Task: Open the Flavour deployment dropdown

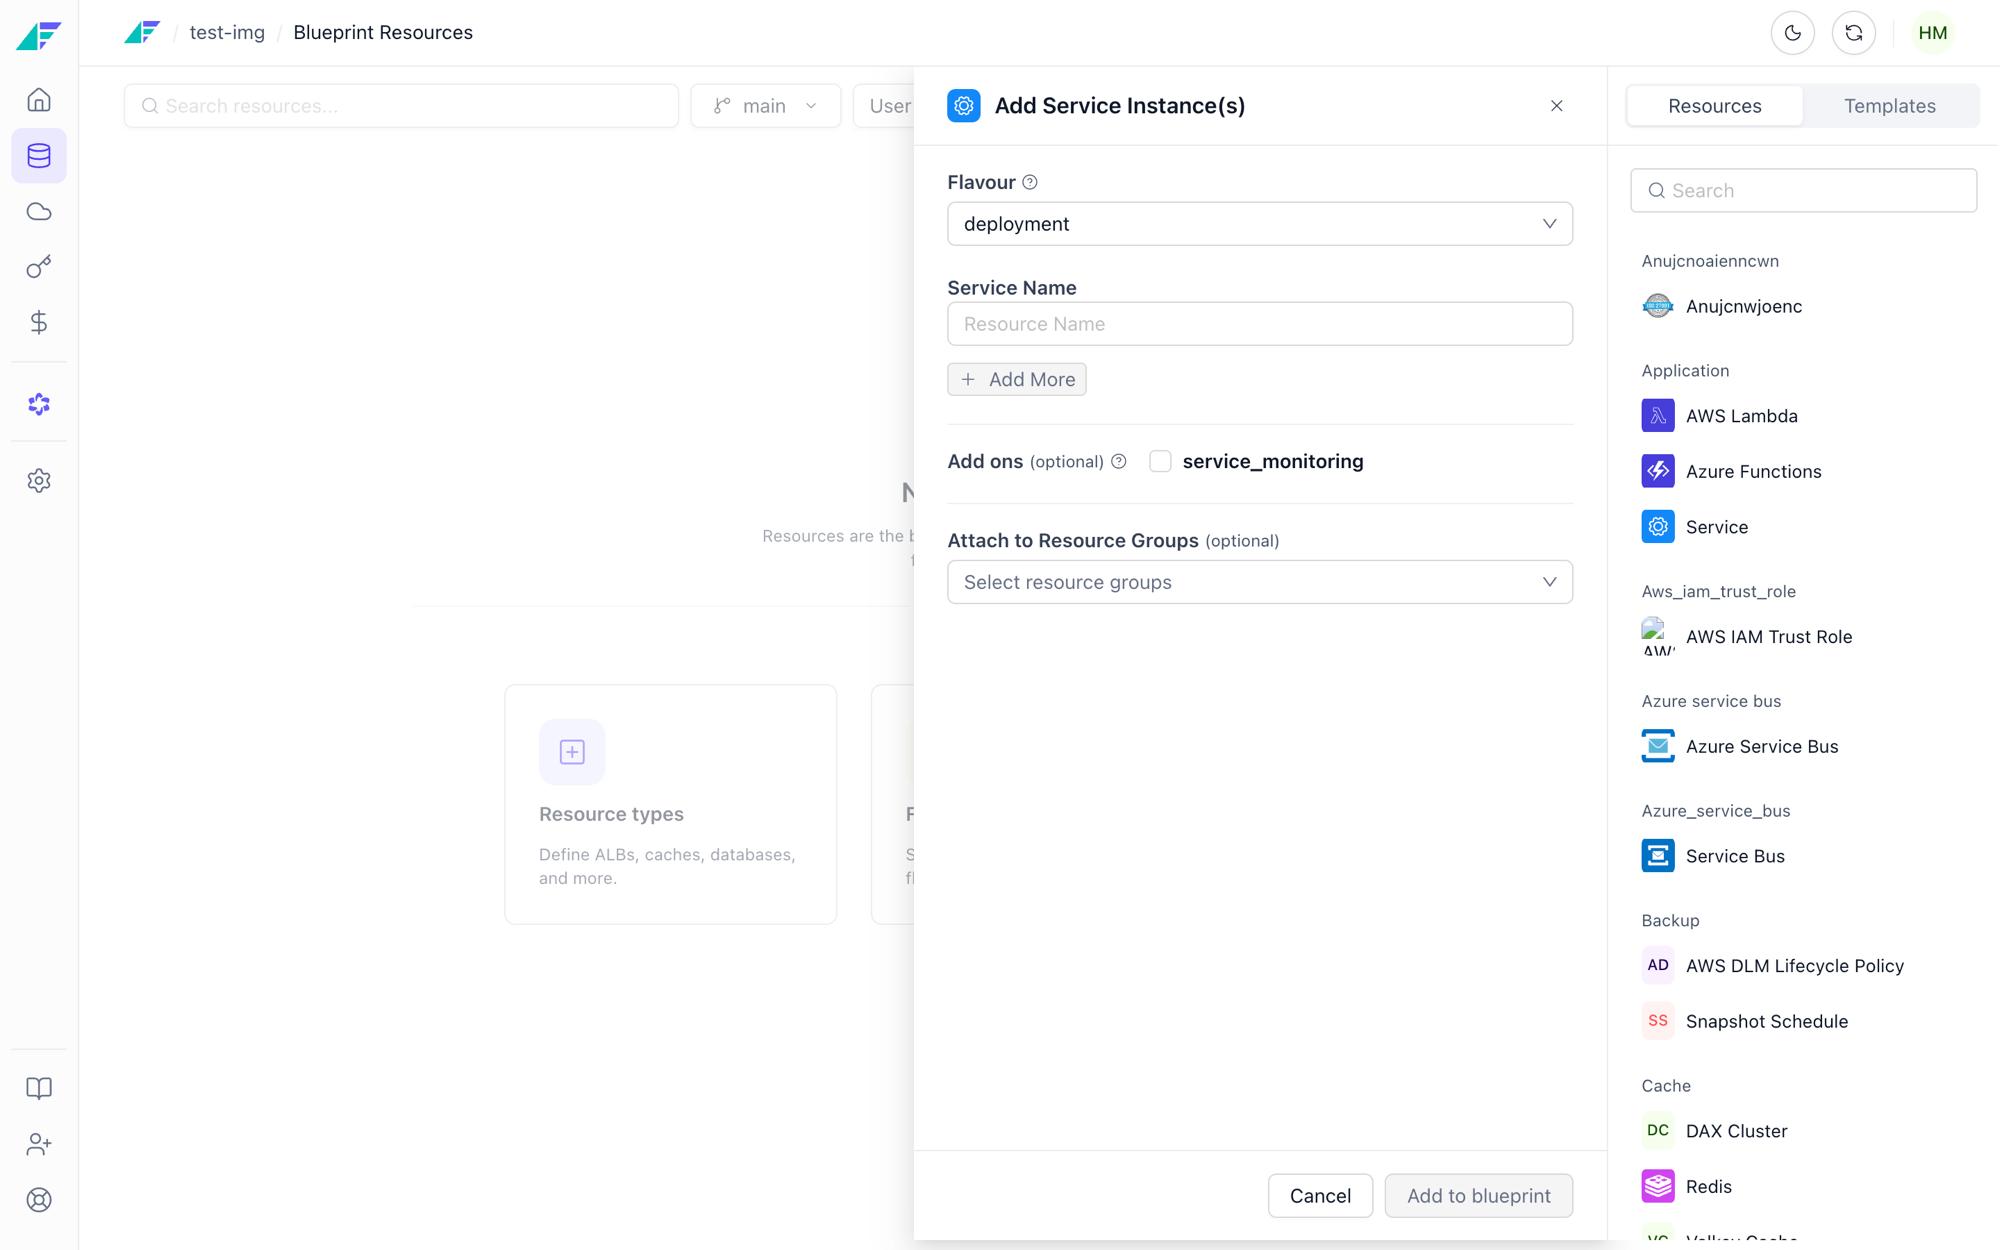Action: [x=1259, y=224]
